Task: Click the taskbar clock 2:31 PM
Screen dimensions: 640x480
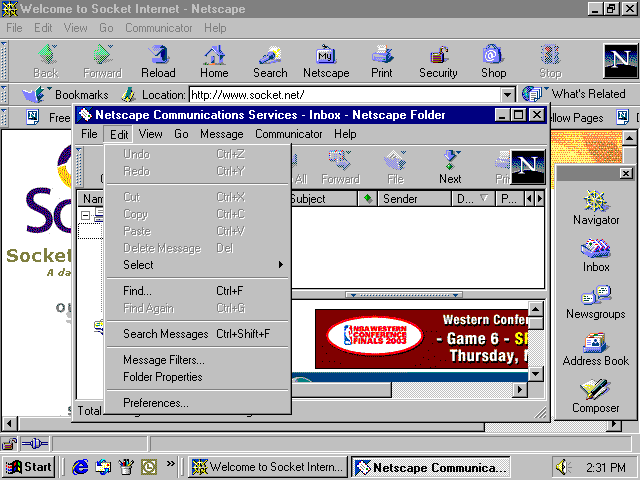Action: [605, 467]
